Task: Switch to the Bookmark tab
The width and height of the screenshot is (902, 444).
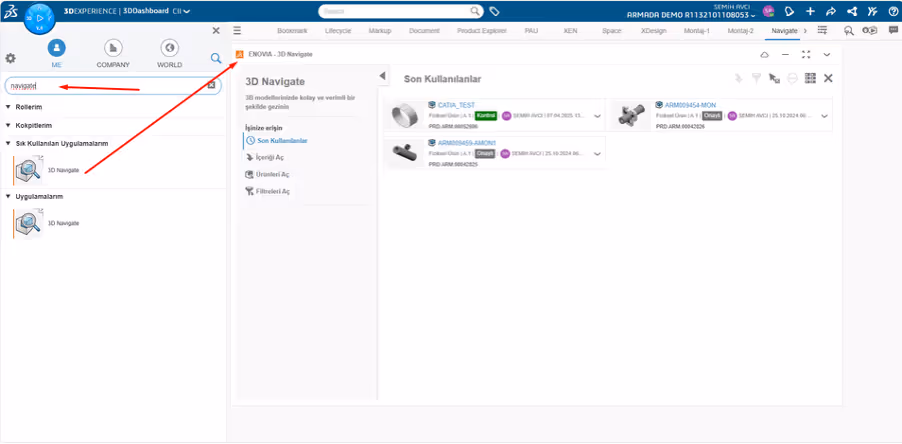Action: pos(292,30)
